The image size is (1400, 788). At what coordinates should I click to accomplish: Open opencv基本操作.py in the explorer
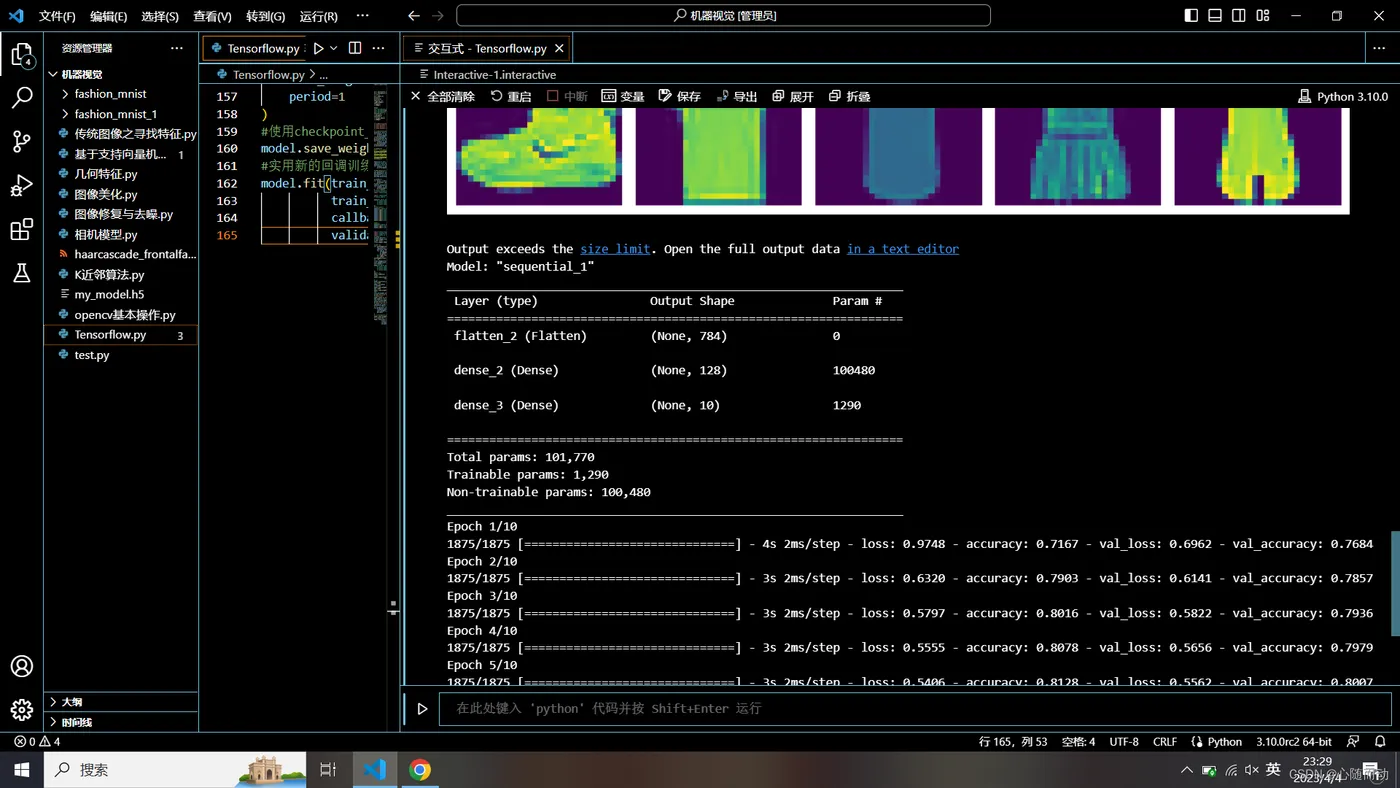[121, 315]
